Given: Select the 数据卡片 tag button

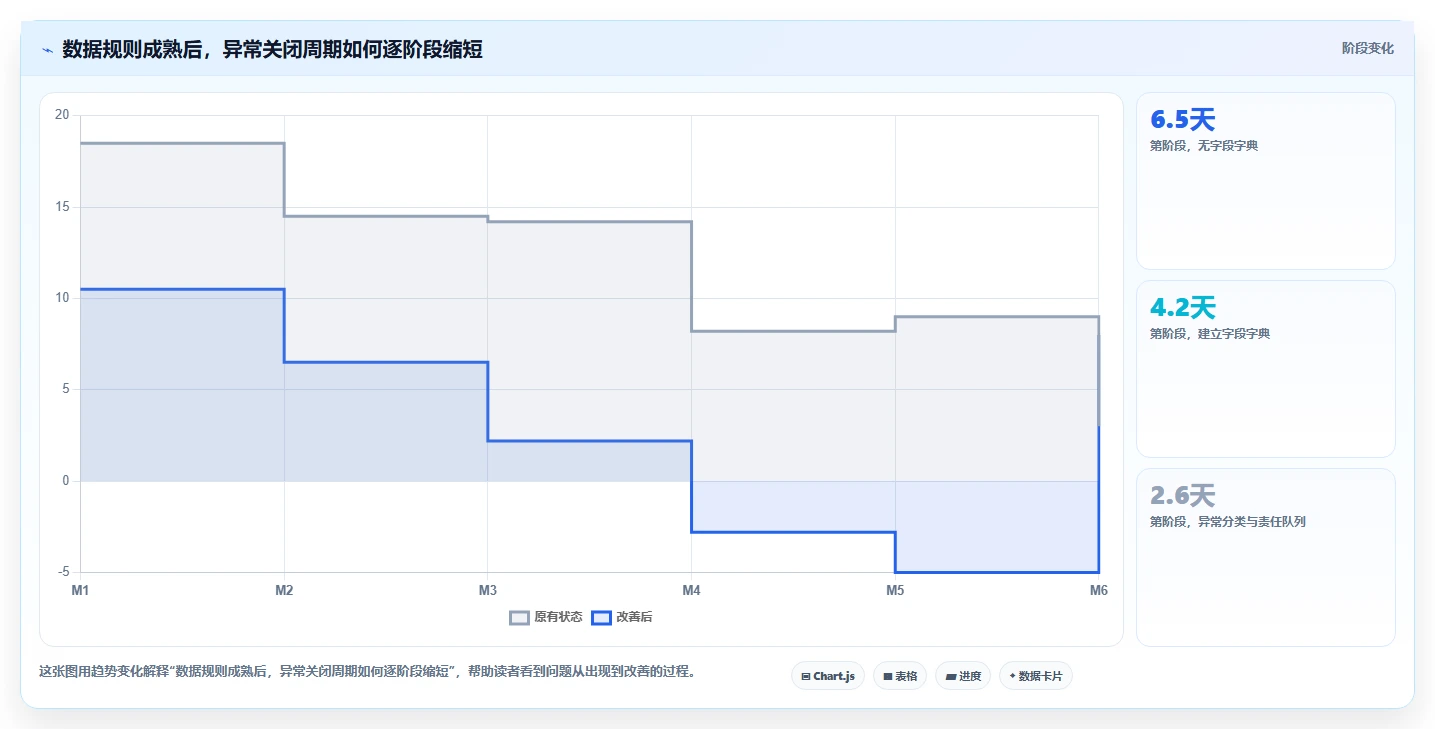Looking at the screenshot, I should (1036, 676).
